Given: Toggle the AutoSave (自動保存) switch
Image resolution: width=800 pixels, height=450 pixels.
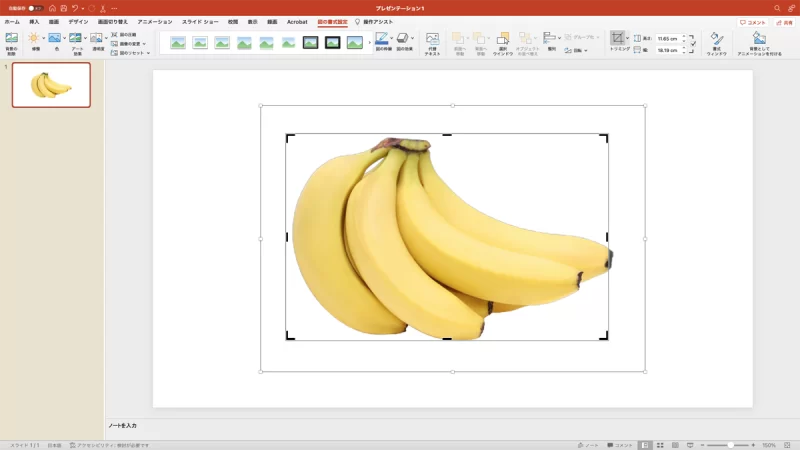Looking at the screenshot, I should [35, 8].
